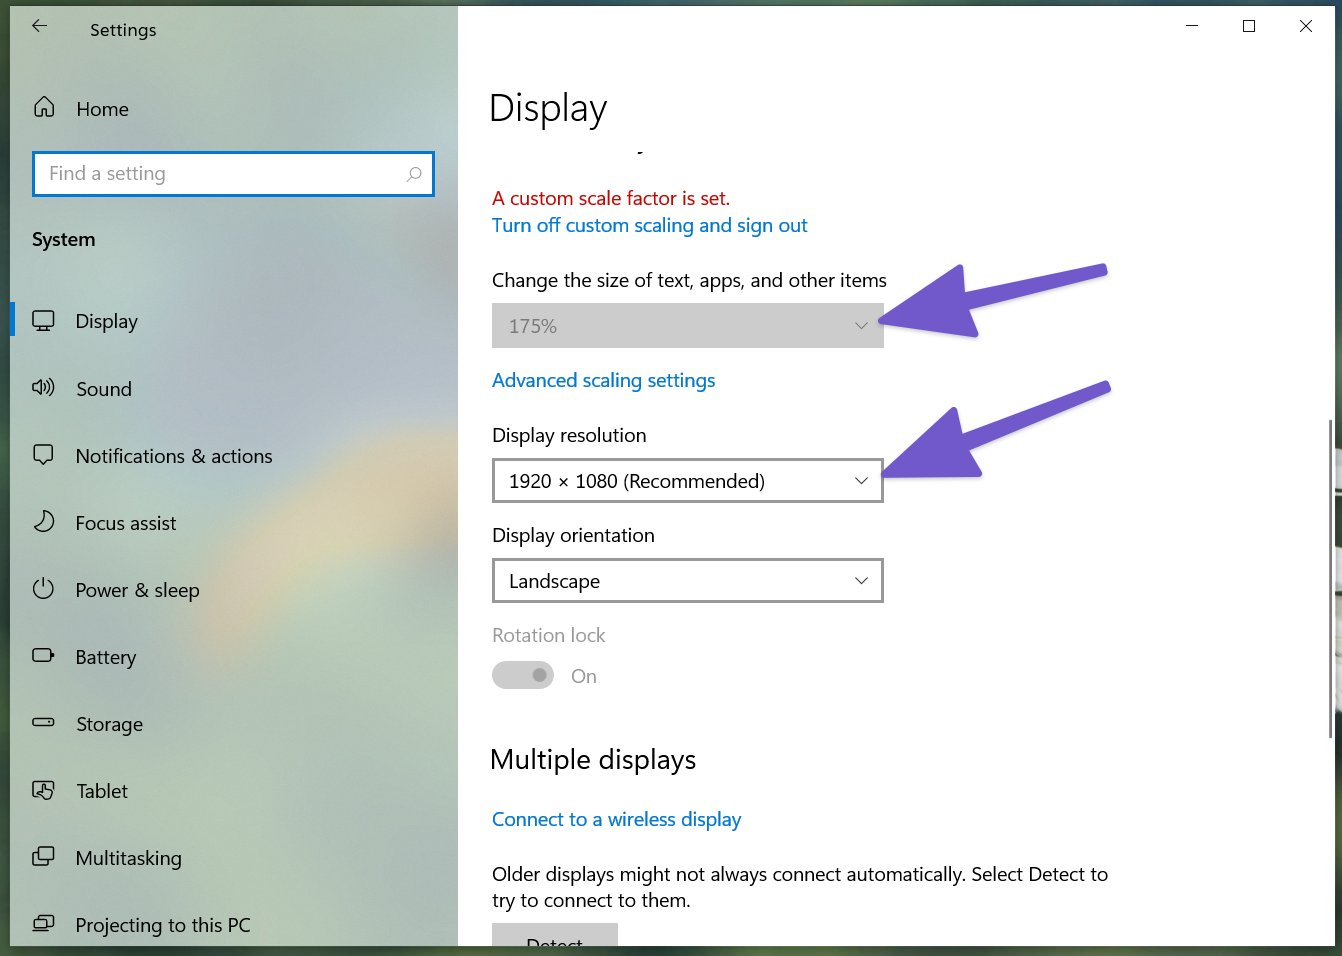Close the Settings window
Viewport: 1342px width, 956px height.
pyautogui.click(x=1306, y=26)
